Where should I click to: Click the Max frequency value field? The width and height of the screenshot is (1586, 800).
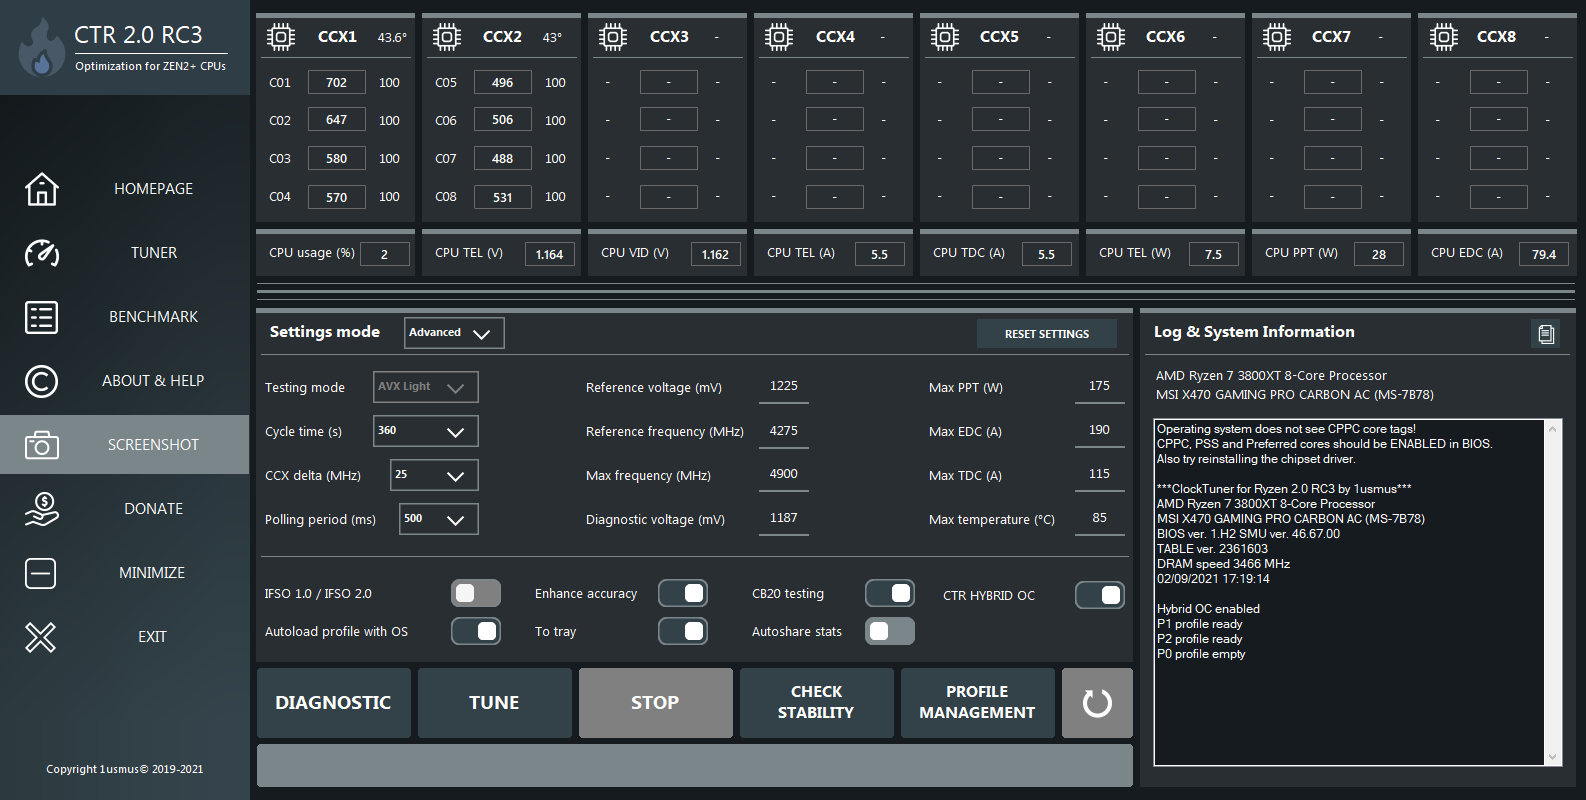coord(784,474)
